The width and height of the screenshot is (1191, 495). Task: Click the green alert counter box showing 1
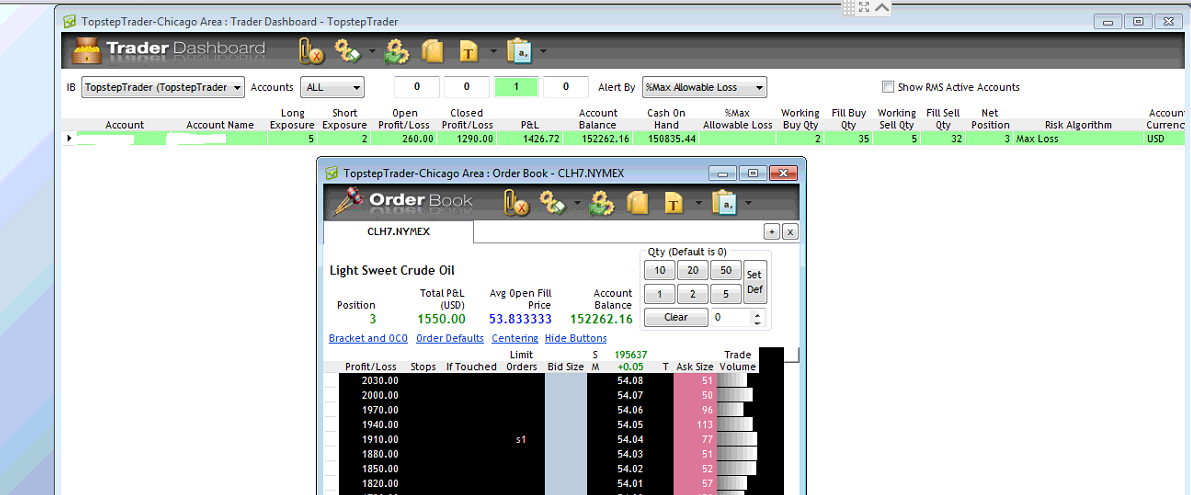pos(517,87)
